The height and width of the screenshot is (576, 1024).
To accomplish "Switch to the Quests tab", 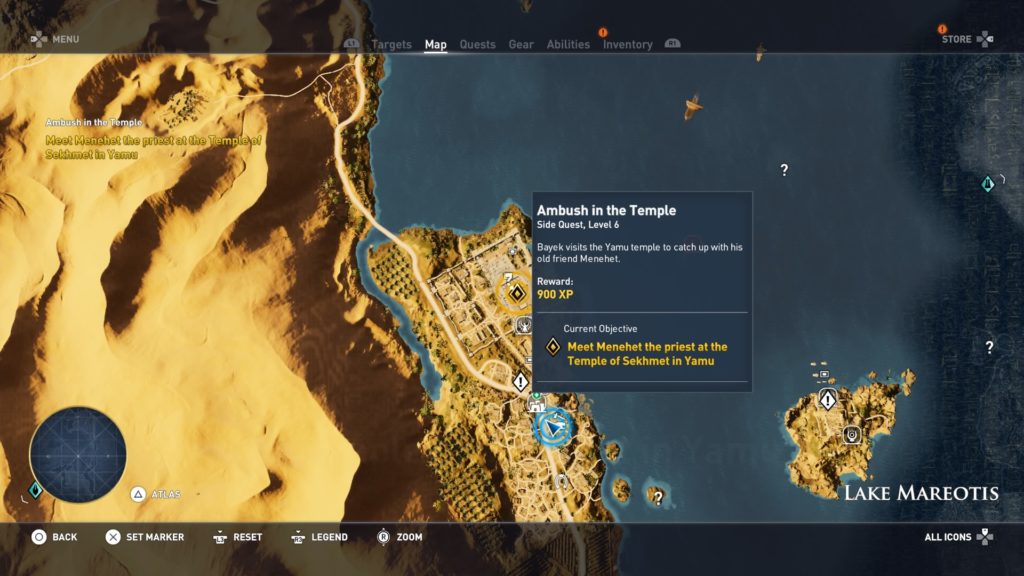I will click(x=477, y=44).
